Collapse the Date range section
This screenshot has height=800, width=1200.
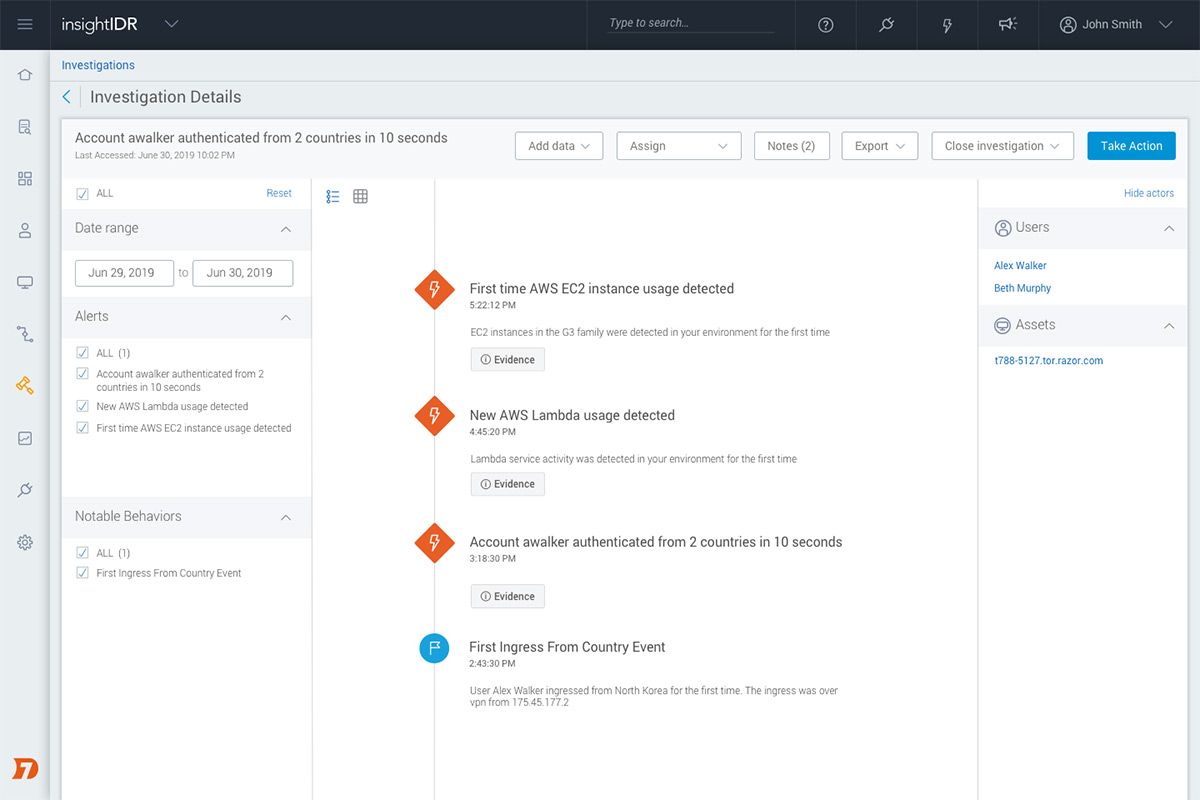click(286, 229)
